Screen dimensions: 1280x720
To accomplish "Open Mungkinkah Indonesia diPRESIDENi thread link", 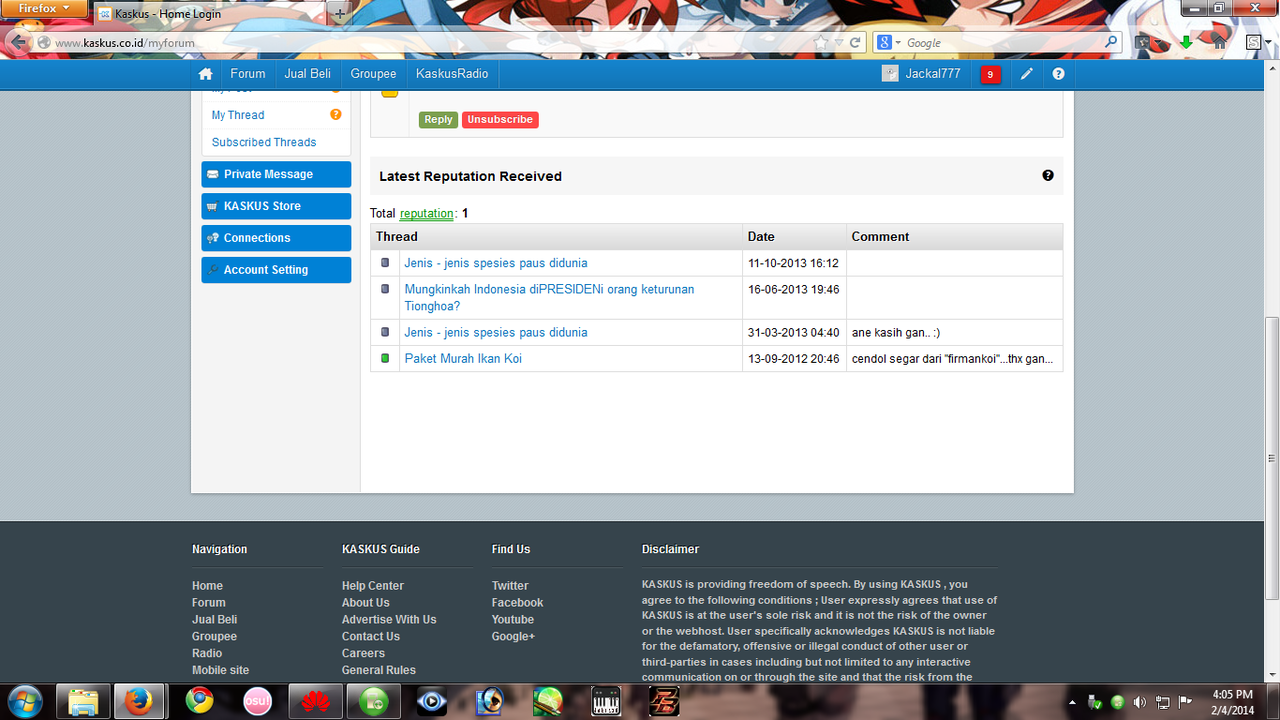I will [x=549, y=297].
